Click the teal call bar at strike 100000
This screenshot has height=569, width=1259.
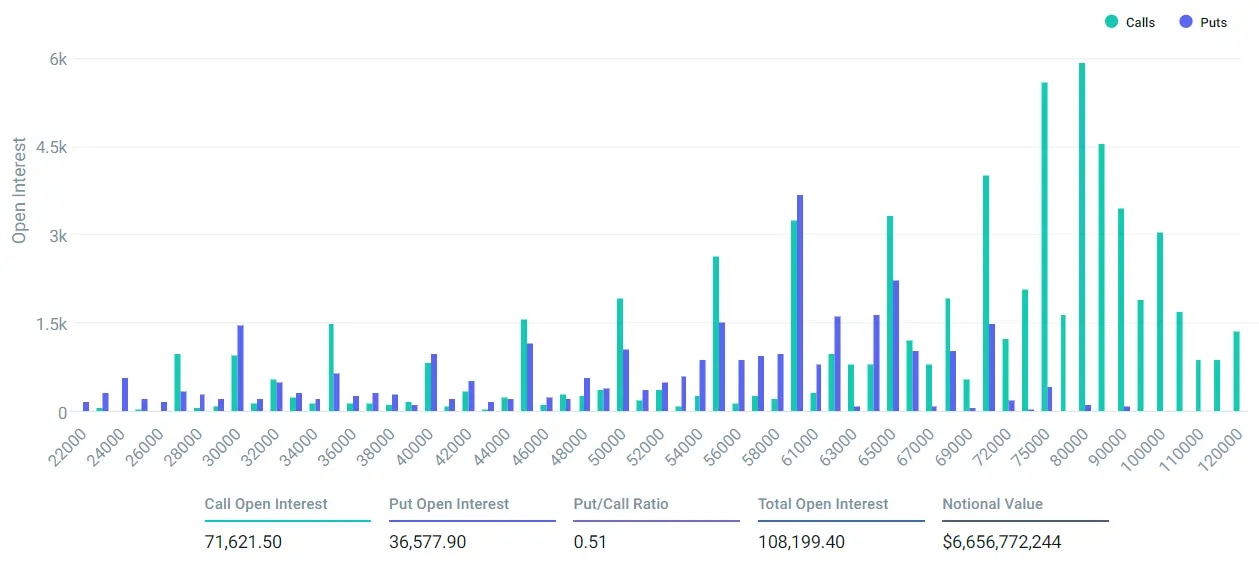(x=1160, y=321)
